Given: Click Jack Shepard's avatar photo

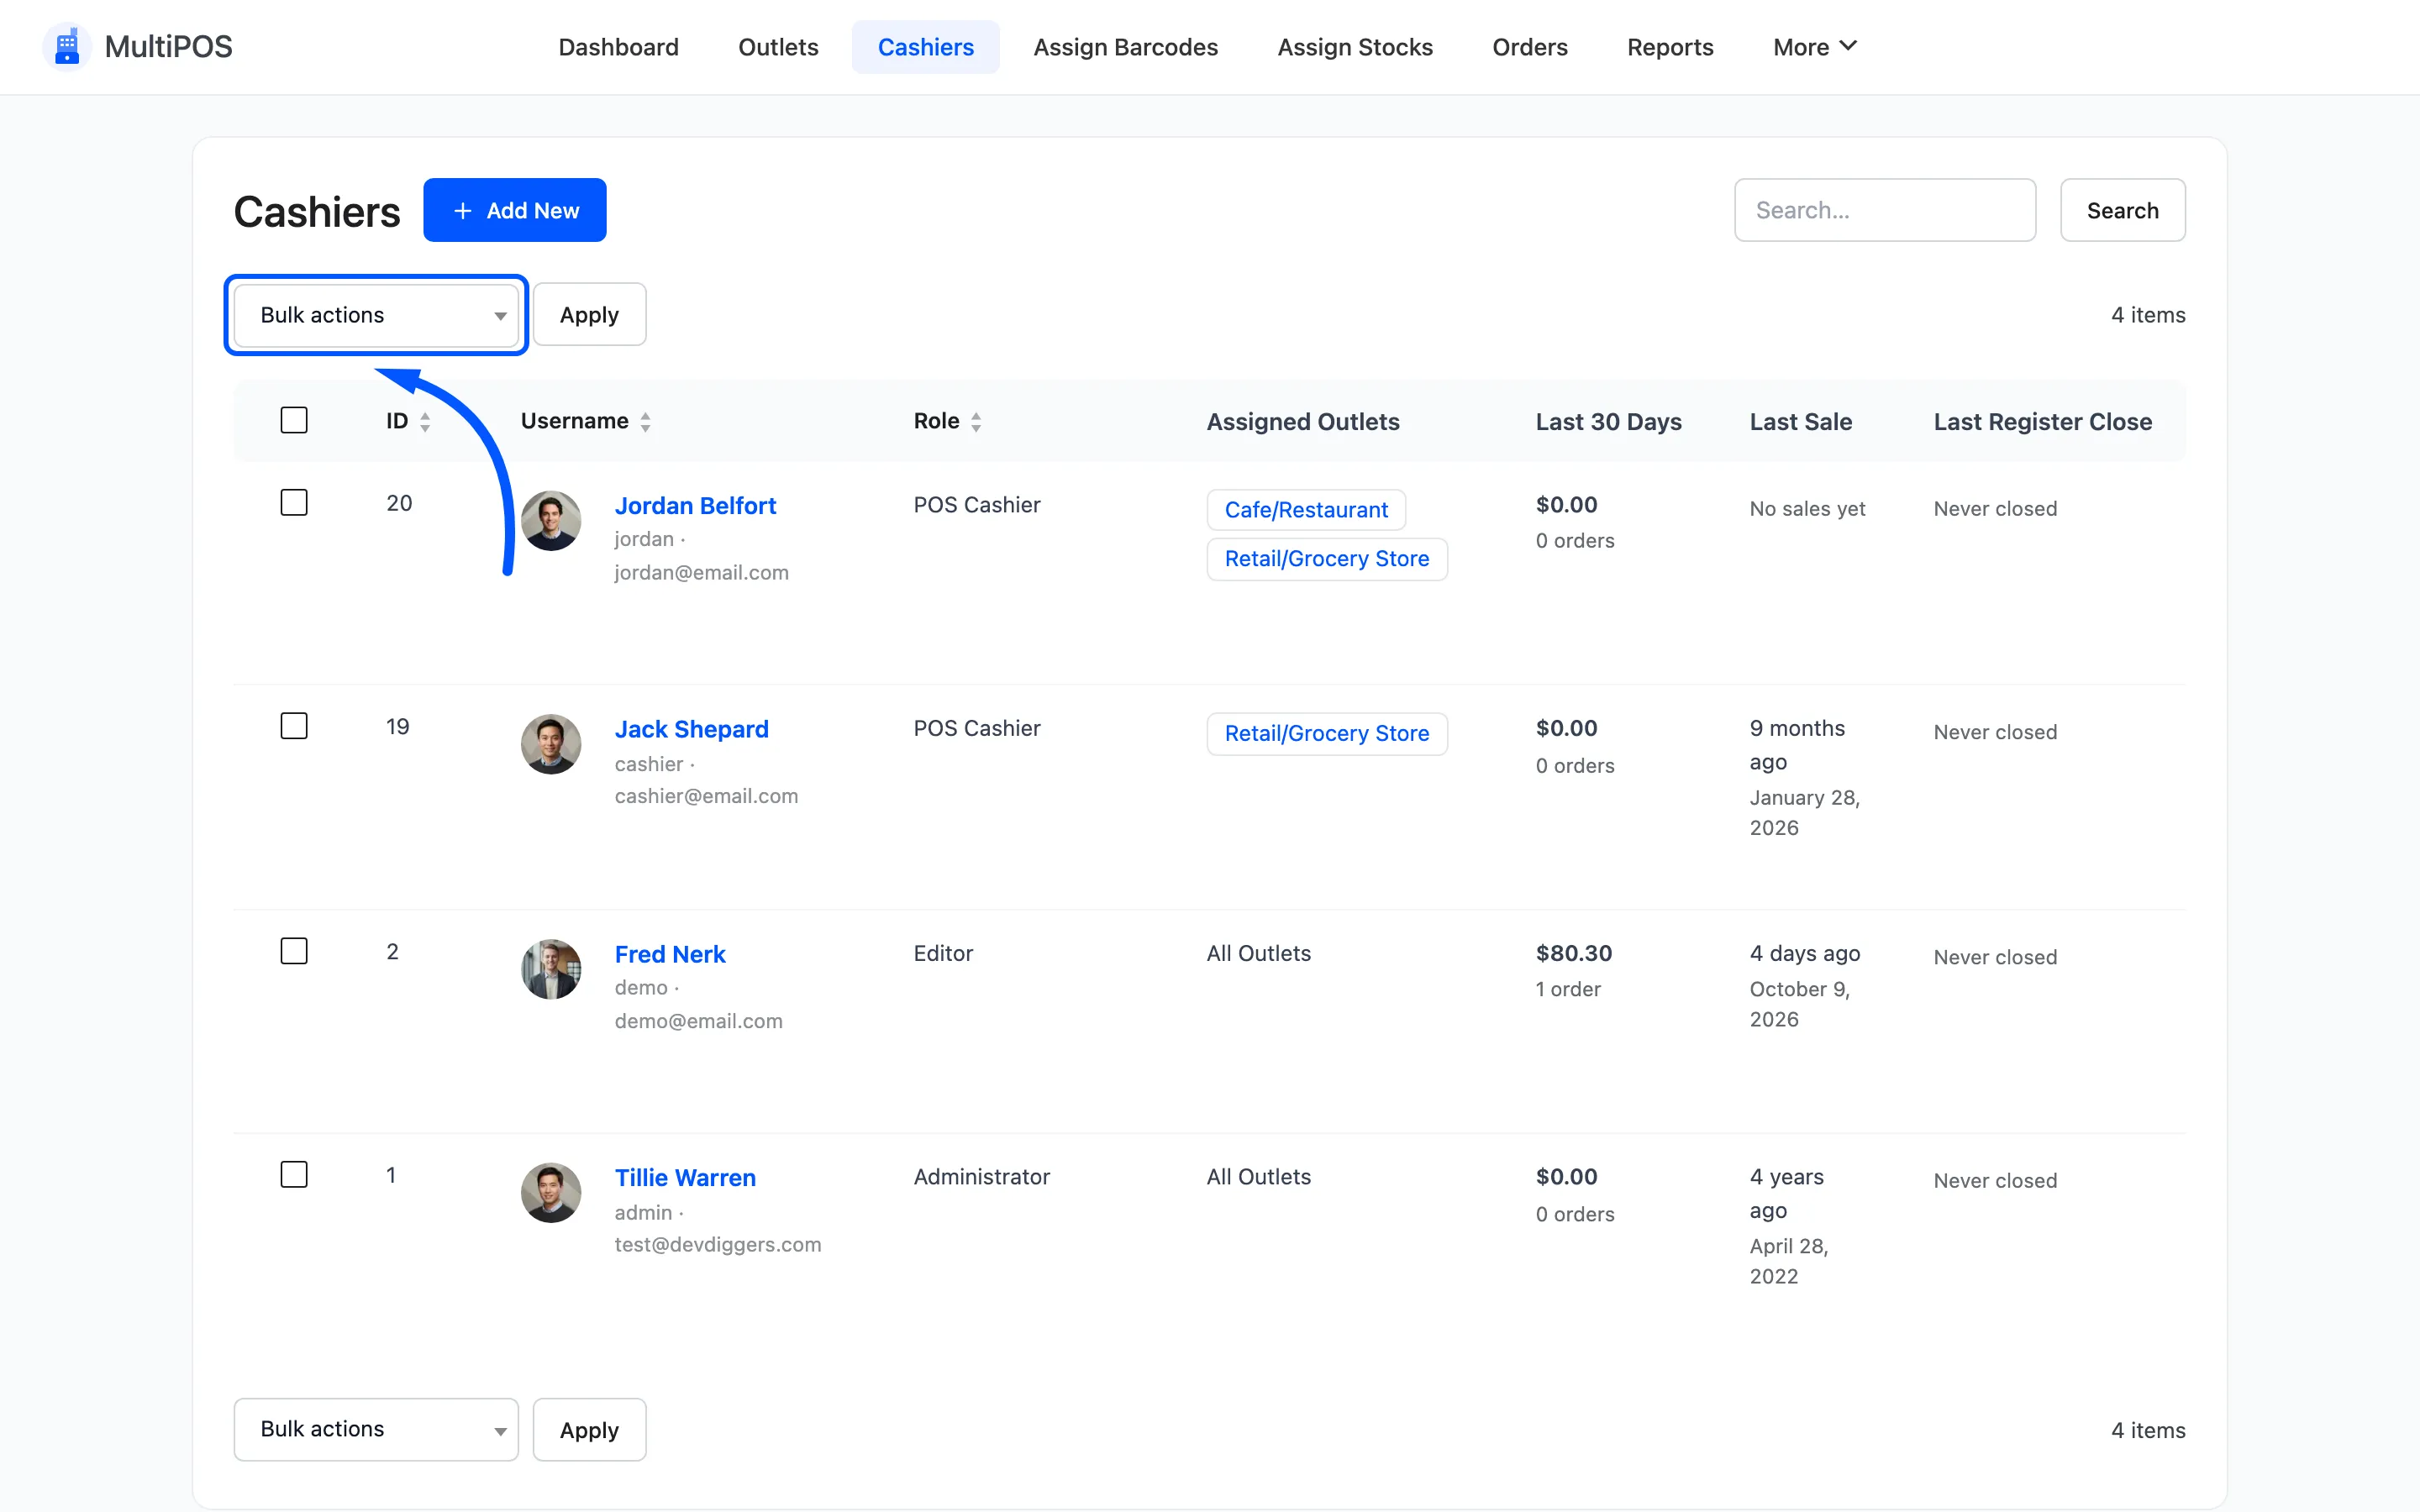Looking at the screenshot, I should [551, 744].
